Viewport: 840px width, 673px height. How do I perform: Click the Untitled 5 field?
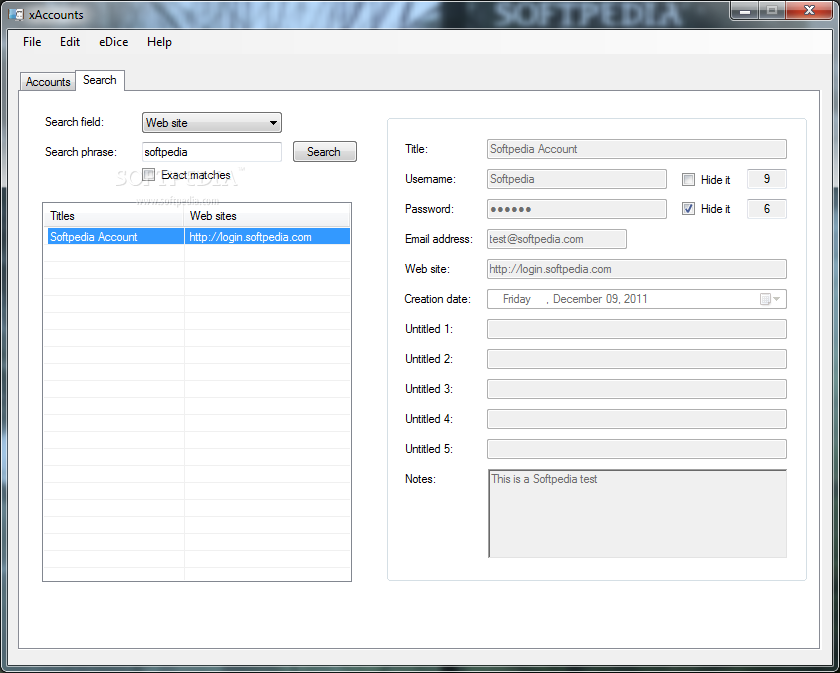636,449
